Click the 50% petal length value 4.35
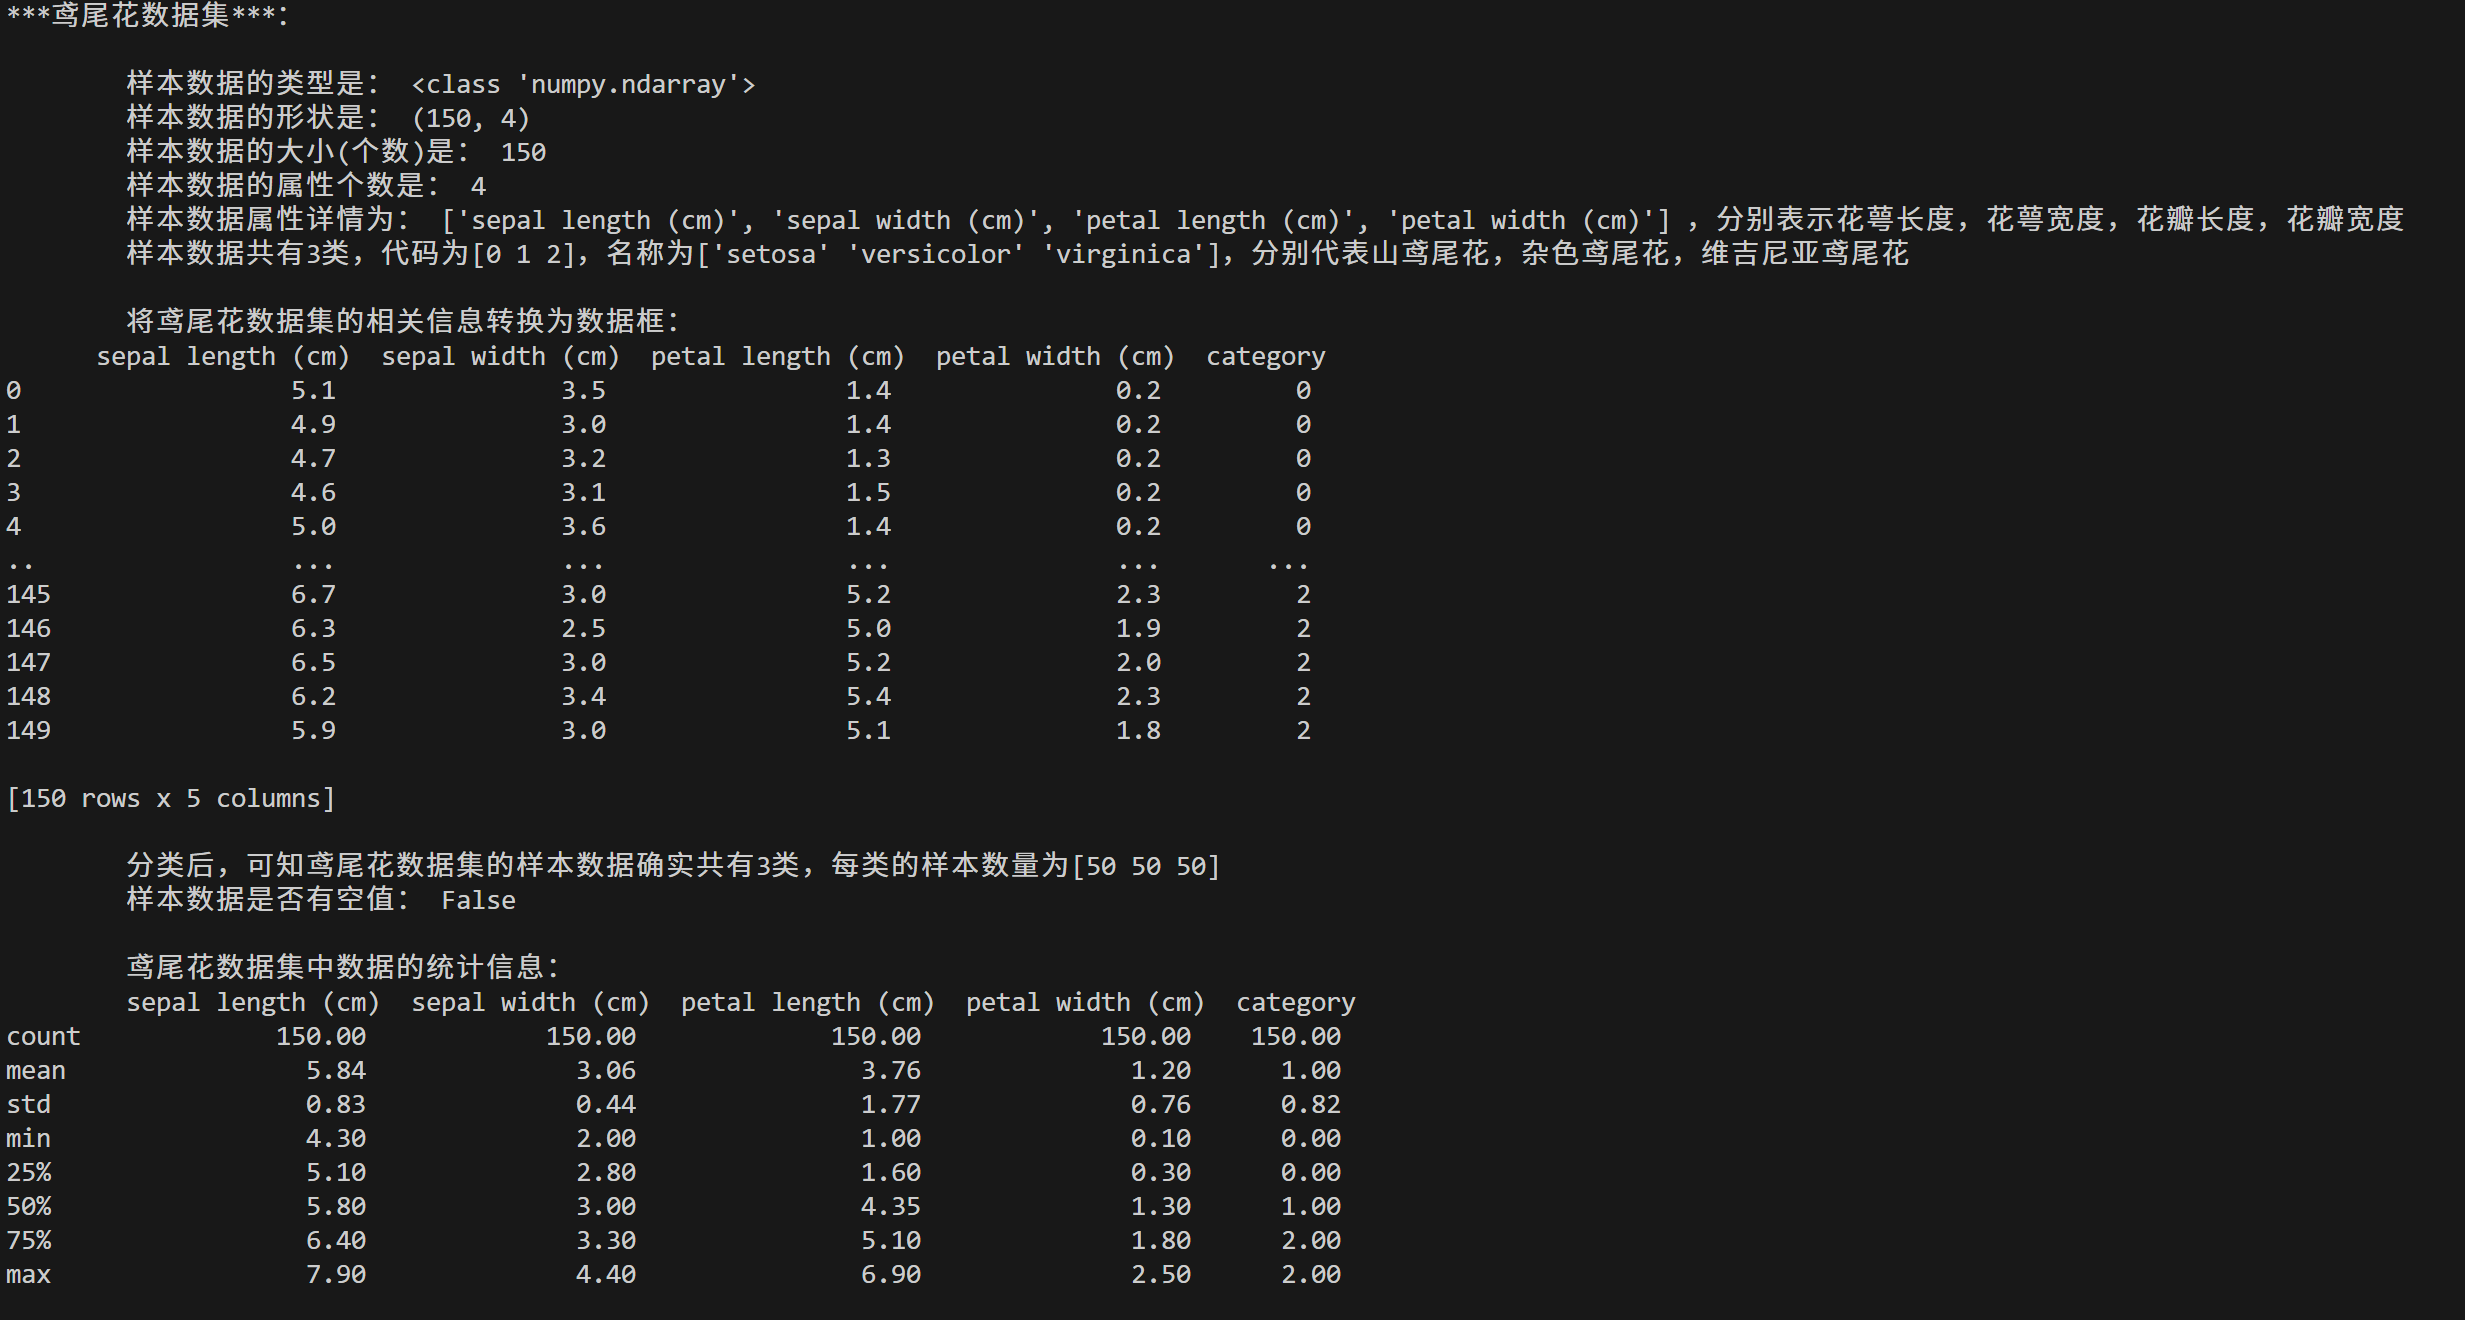 (890, 1207)
